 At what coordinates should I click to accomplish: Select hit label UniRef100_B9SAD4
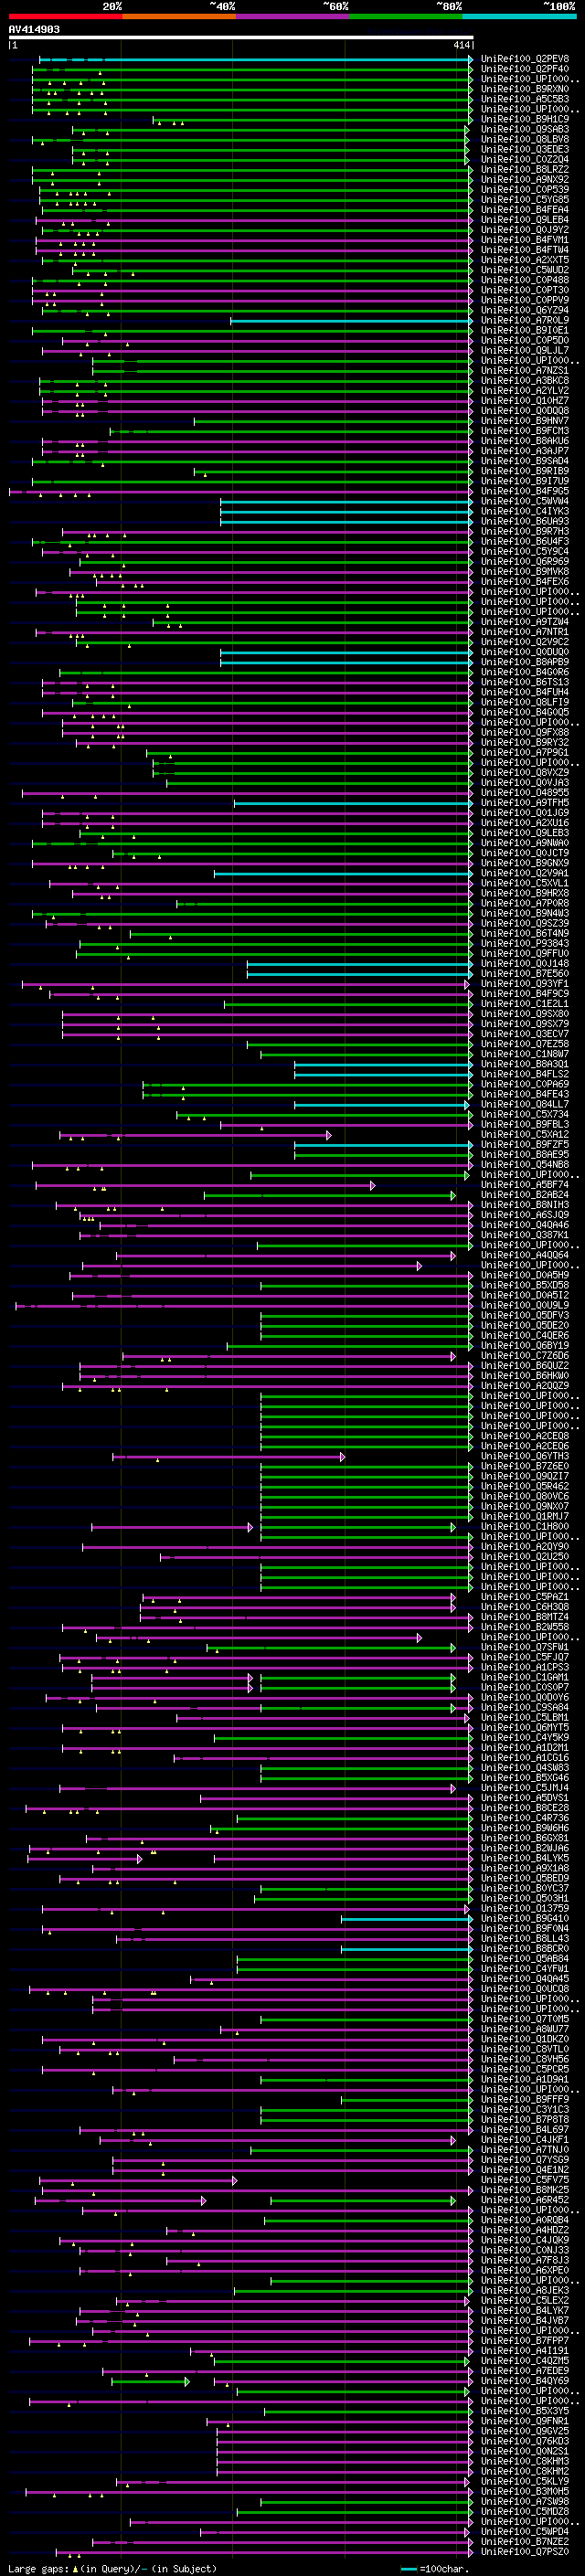click(x=524, y=461)
